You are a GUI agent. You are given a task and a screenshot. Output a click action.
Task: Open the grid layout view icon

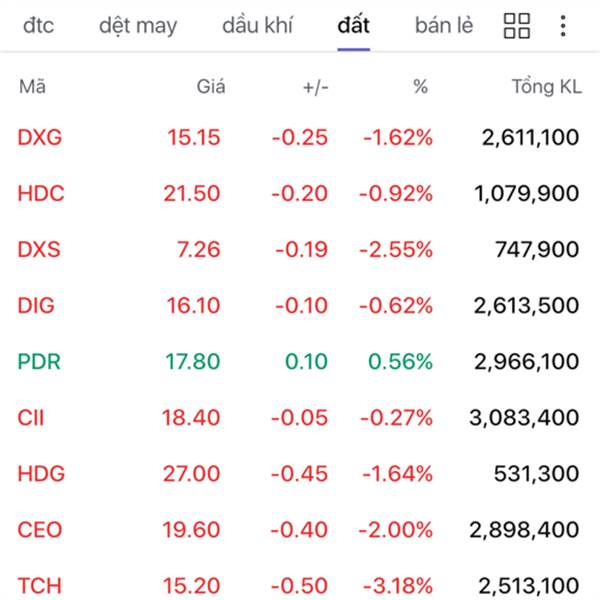point(517,26)
